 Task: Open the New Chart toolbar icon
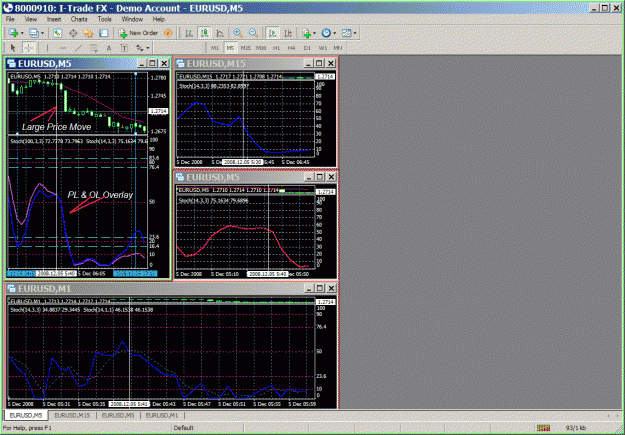point(13,33)
